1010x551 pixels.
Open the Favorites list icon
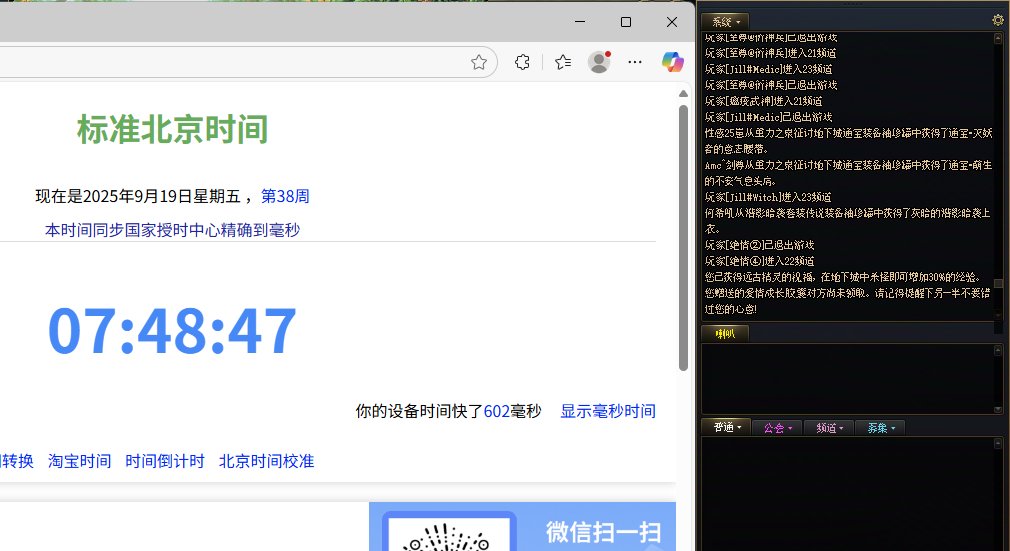(x=563, y=62)
